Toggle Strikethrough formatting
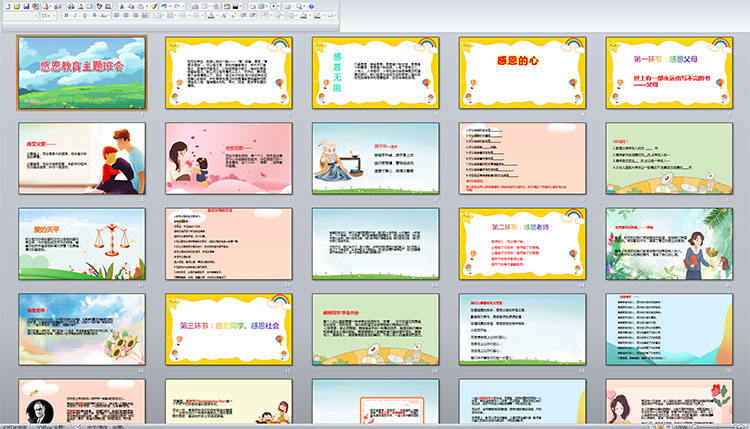 pyautogui.click(x=94, y=16)
